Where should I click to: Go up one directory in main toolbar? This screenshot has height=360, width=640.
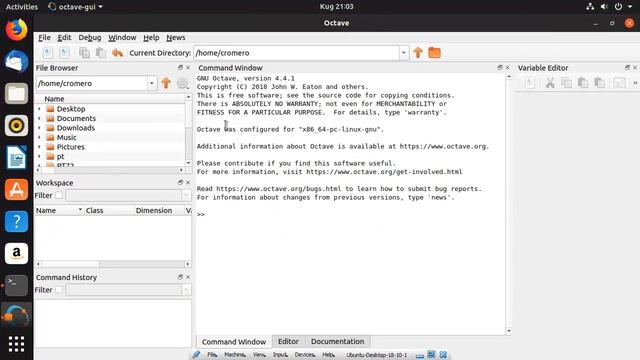(418, 53)
